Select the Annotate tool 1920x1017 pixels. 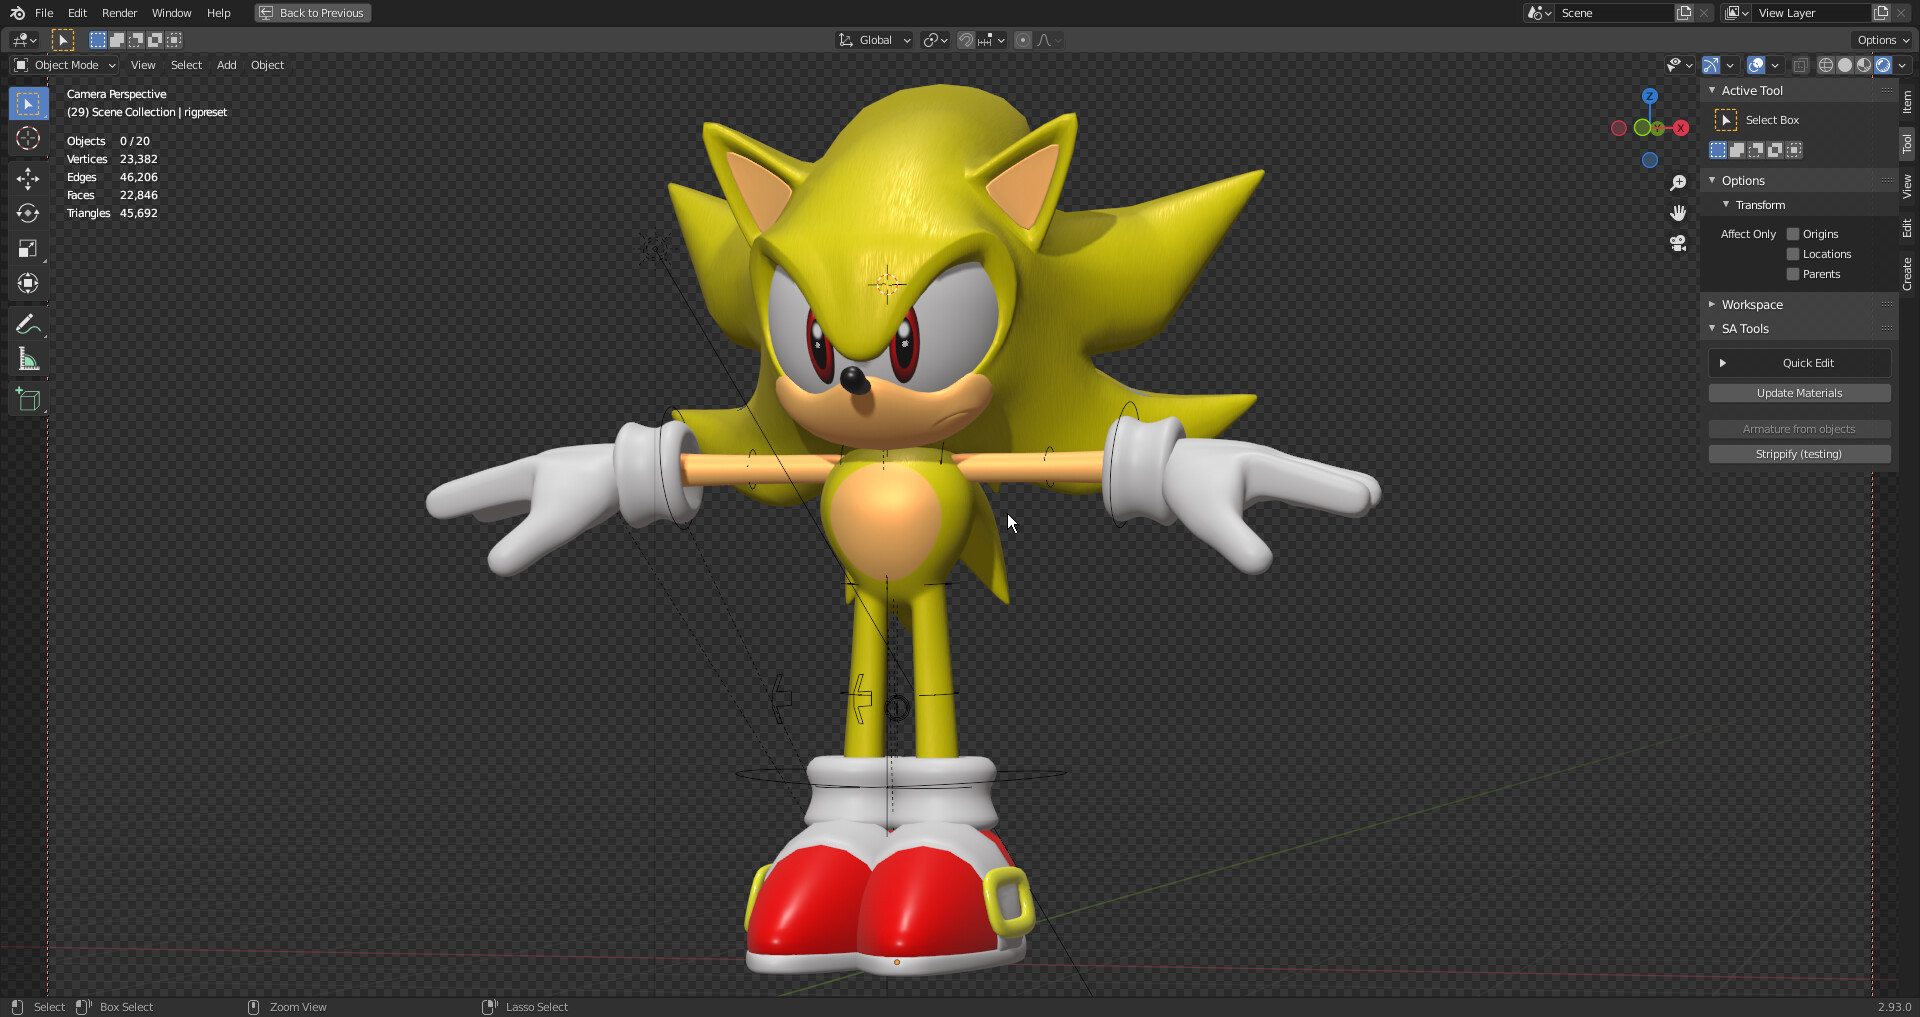[x=28, y=325]
